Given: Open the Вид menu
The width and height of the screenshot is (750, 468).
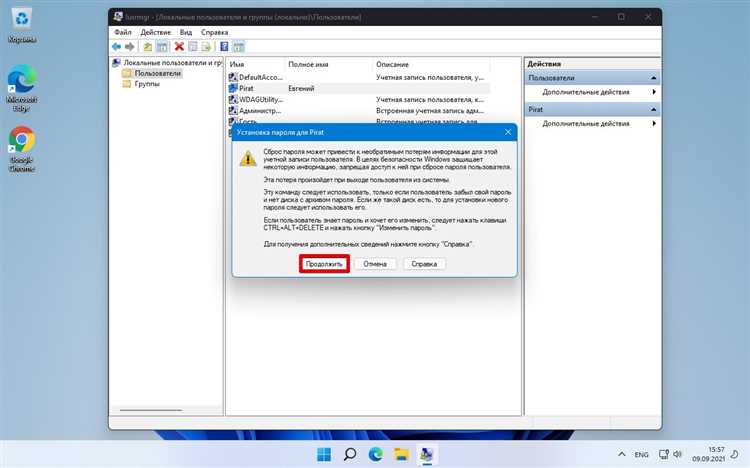Looking at the screenshot, I should click(186, 32).
